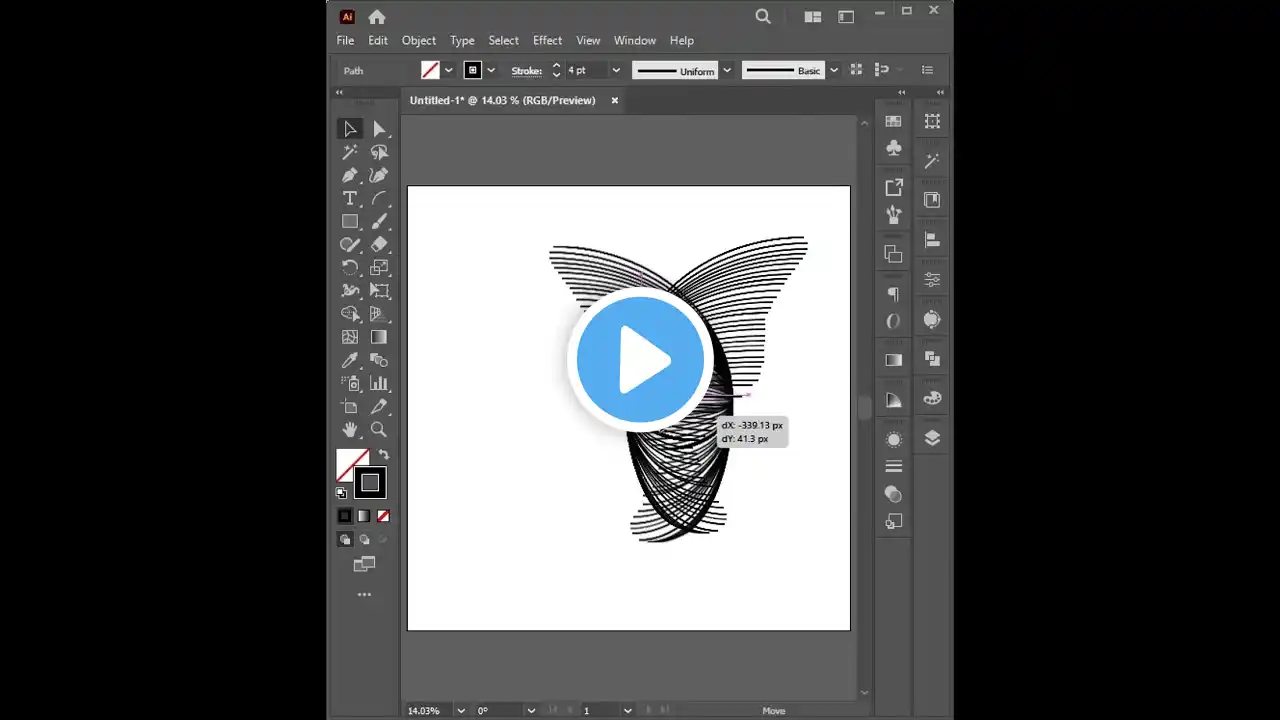The height and width of the screenshot is (720, 1280).
Task: Open the stroke weight dropdown
Action: pos(616,70)
